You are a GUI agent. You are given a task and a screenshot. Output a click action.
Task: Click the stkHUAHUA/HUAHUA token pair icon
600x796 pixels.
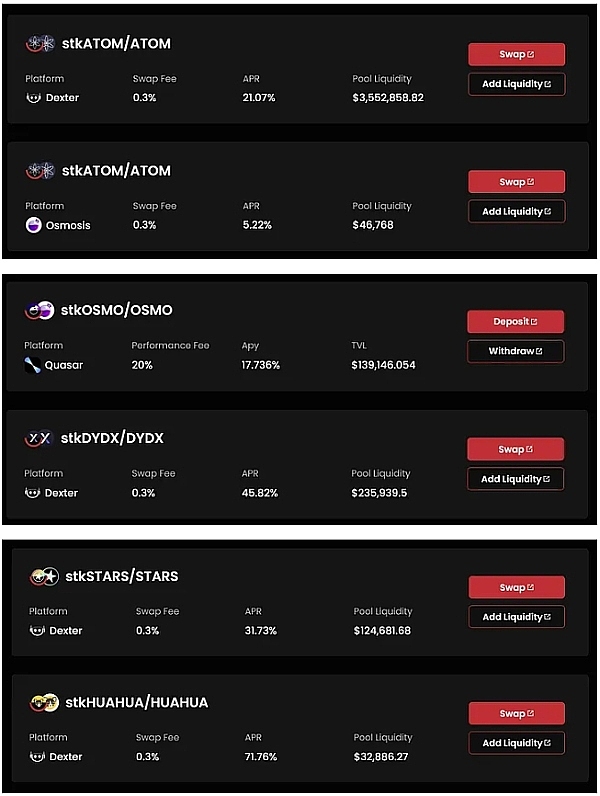44,703
